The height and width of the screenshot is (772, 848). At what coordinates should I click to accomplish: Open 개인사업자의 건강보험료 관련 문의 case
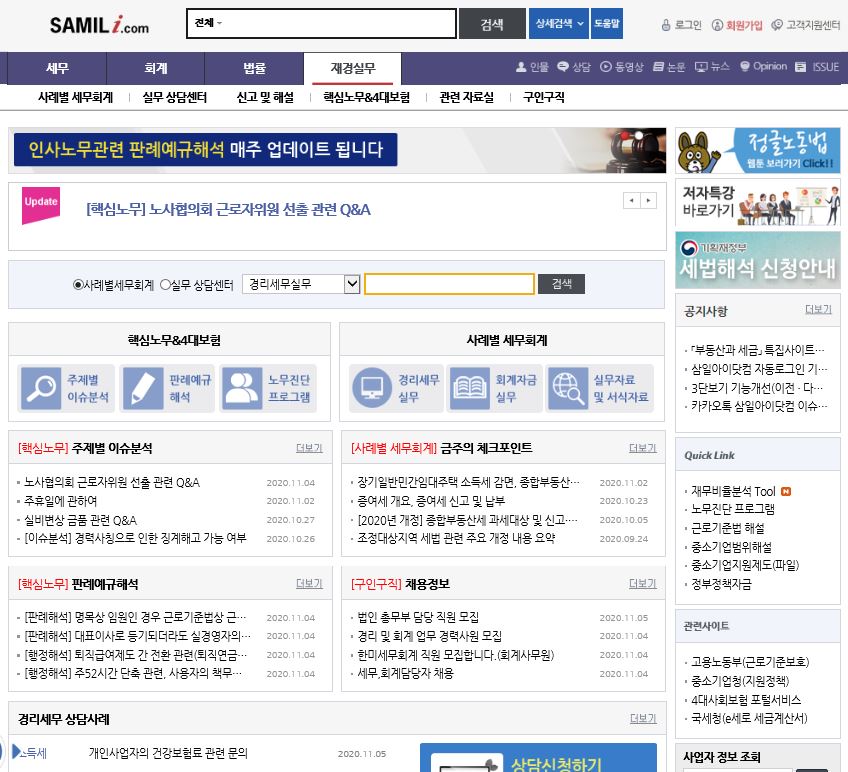[168, 753]
